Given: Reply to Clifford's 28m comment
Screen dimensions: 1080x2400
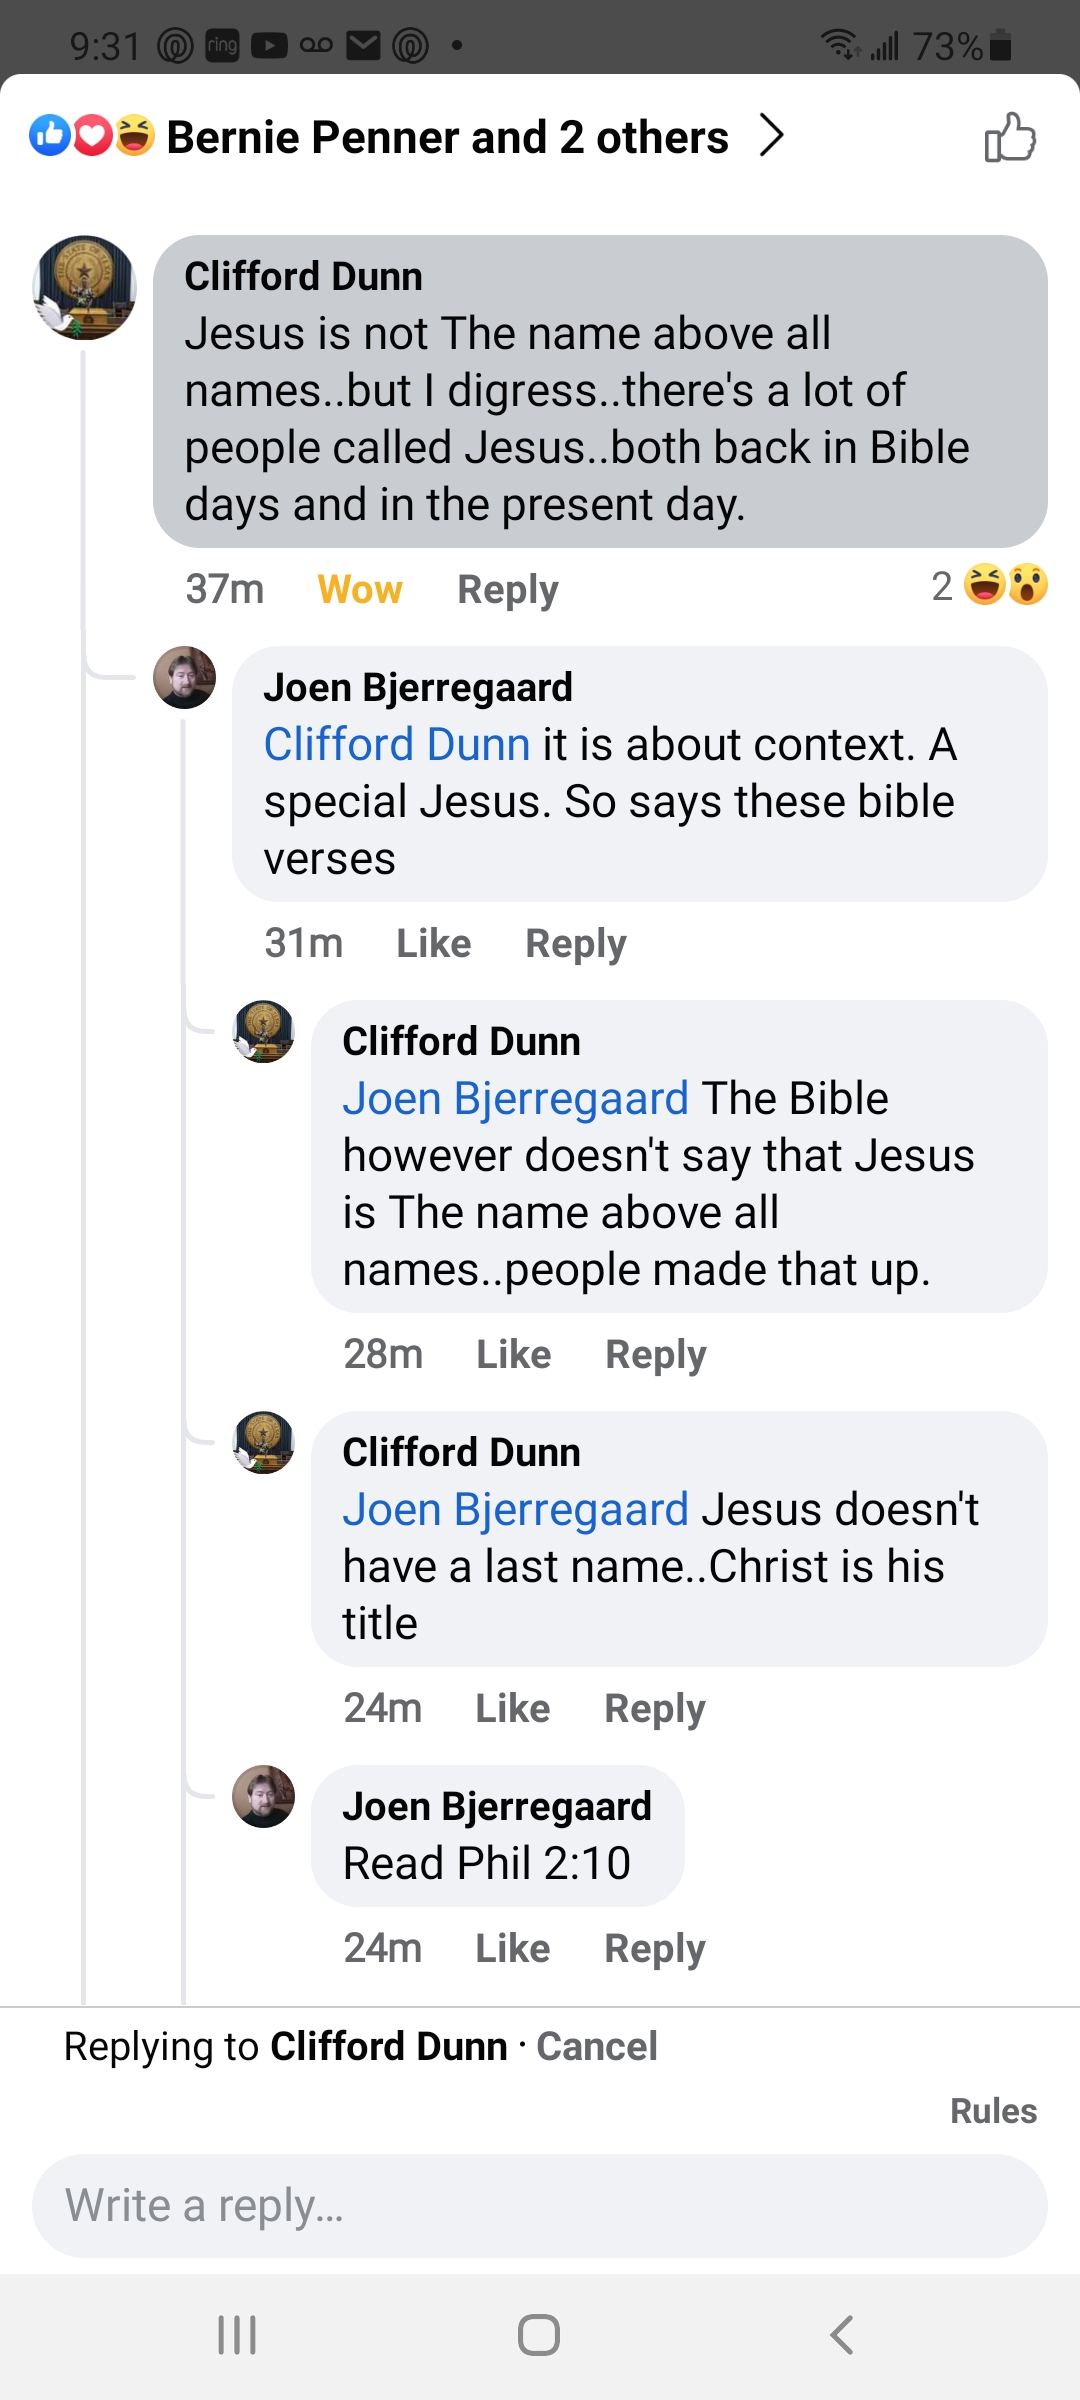Looking at the screenshot, I should point(655,1354).
